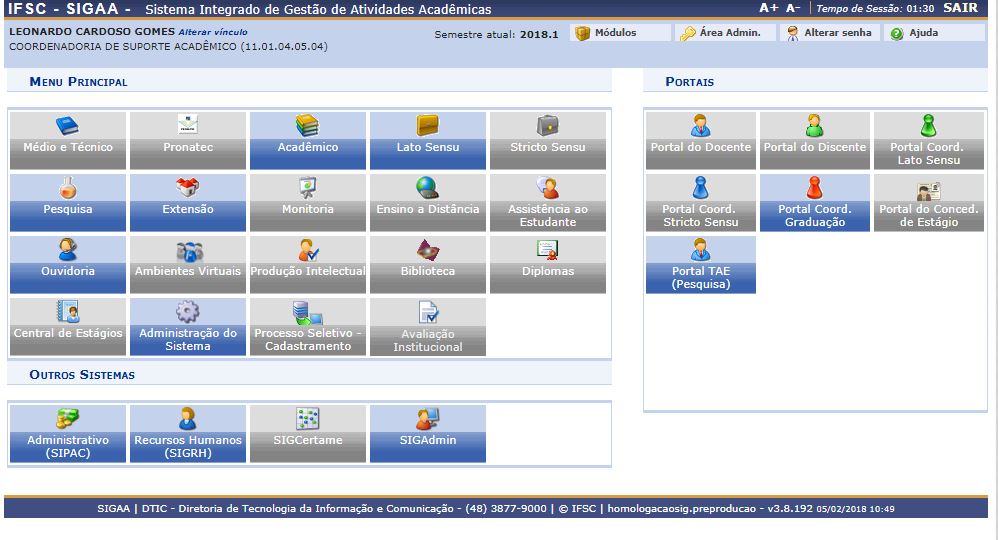Click the Alterar vínculo link
The width and height of the screenshot is (998, 540).
point(213,32)
